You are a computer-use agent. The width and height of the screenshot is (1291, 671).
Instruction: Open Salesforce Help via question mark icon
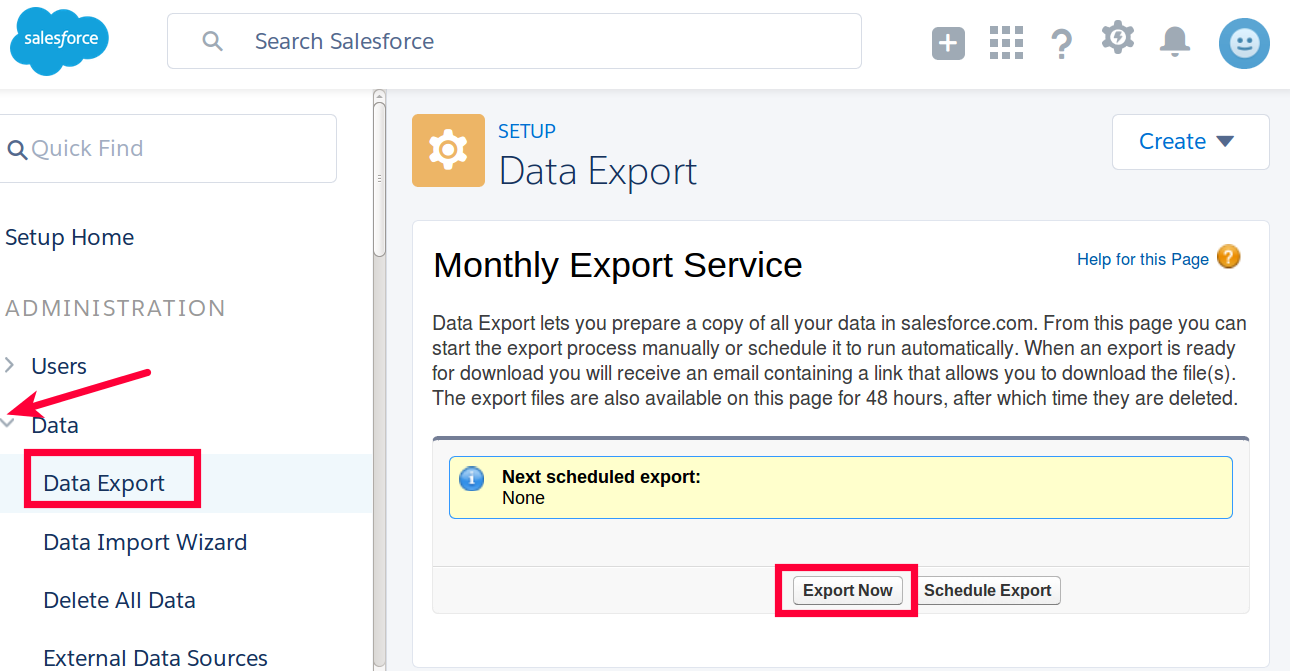1061,42
